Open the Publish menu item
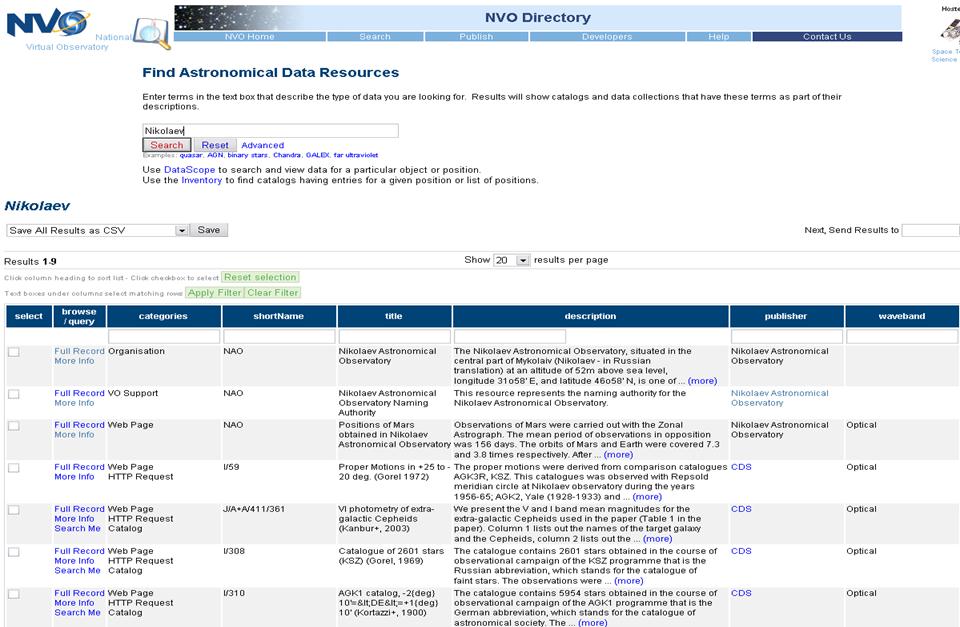Viewport: 960px width, 627px height. [476, 37]
